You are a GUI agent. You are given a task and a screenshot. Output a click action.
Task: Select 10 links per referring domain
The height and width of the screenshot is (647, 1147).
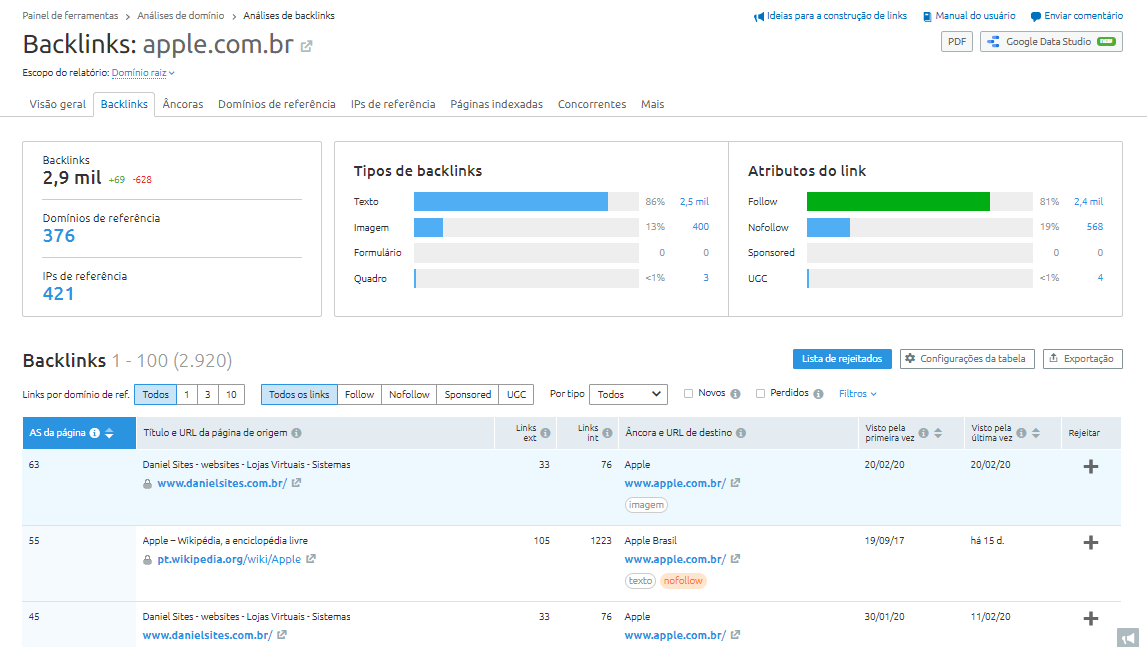click(231, 394)
